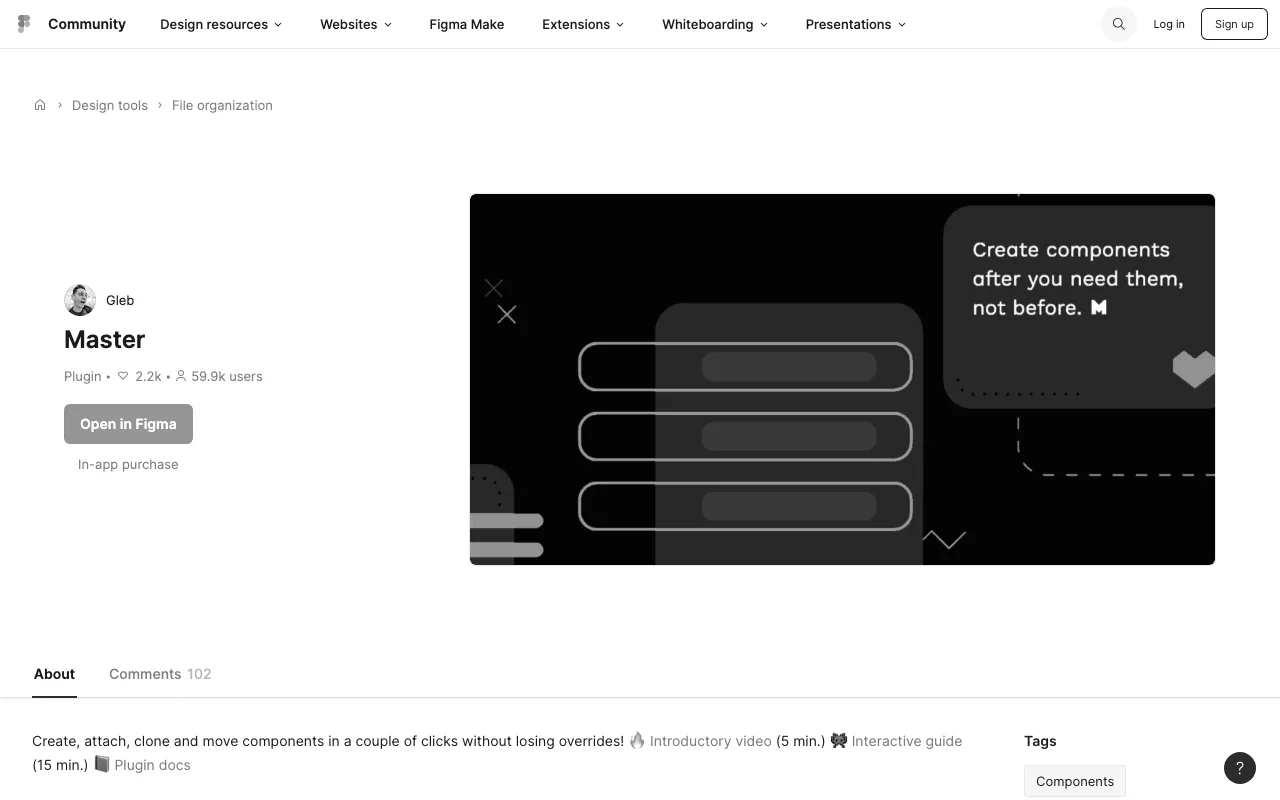Image resolution: width=1280 pixels, height=800 pixels.
Task: Open the Figma Make menu item
Action: click(467, 24)
